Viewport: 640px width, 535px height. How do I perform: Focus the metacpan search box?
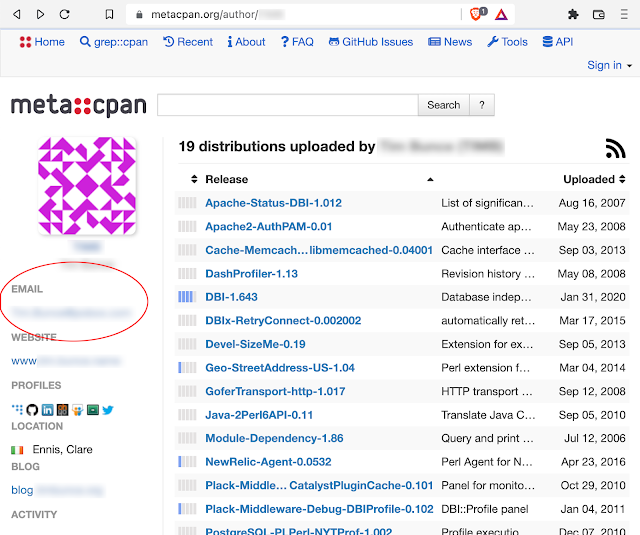tap(288, 105)
